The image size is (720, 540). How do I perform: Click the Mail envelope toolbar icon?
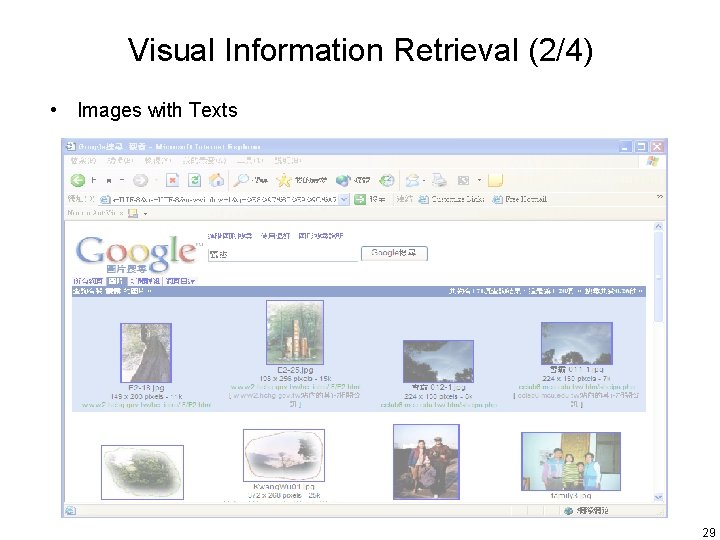(412, 180)
